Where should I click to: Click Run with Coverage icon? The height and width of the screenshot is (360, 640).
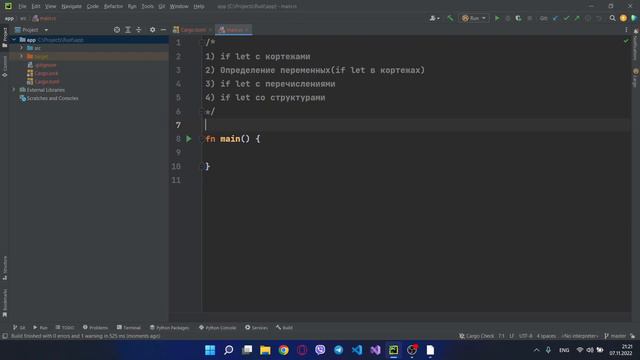518,18
